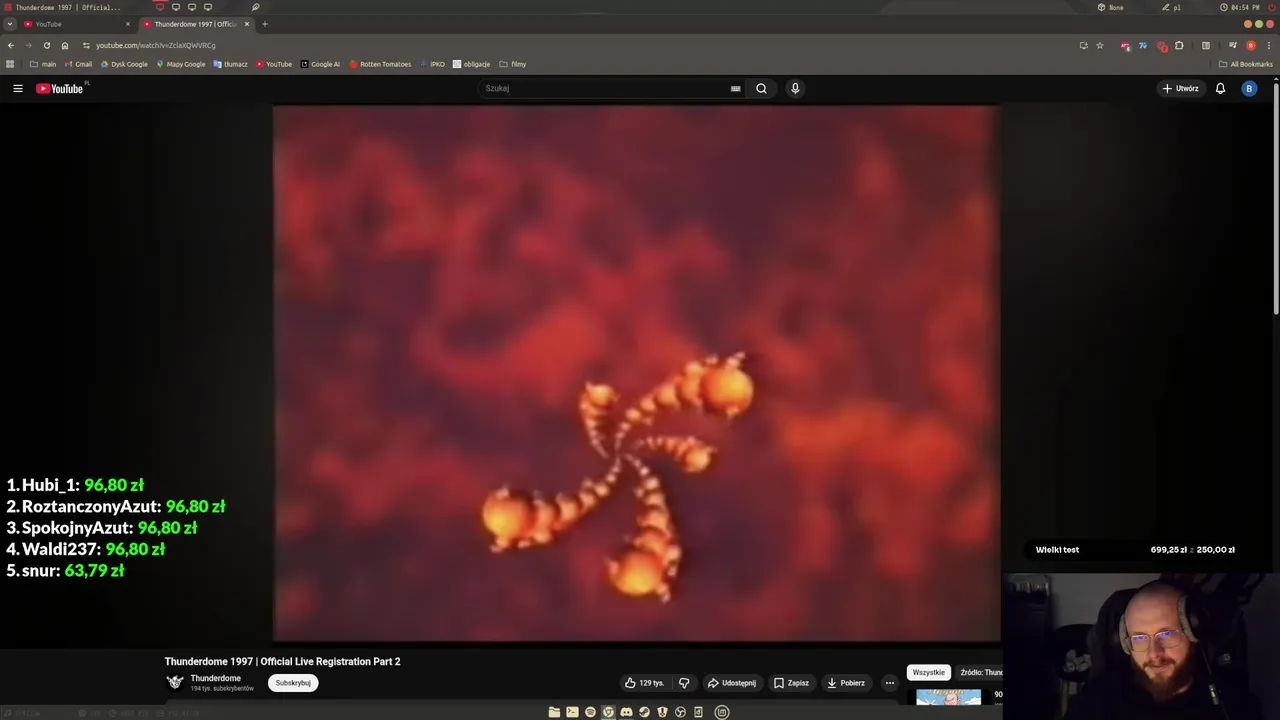Open the recommended video thumbnail

[x=948, y=697]
